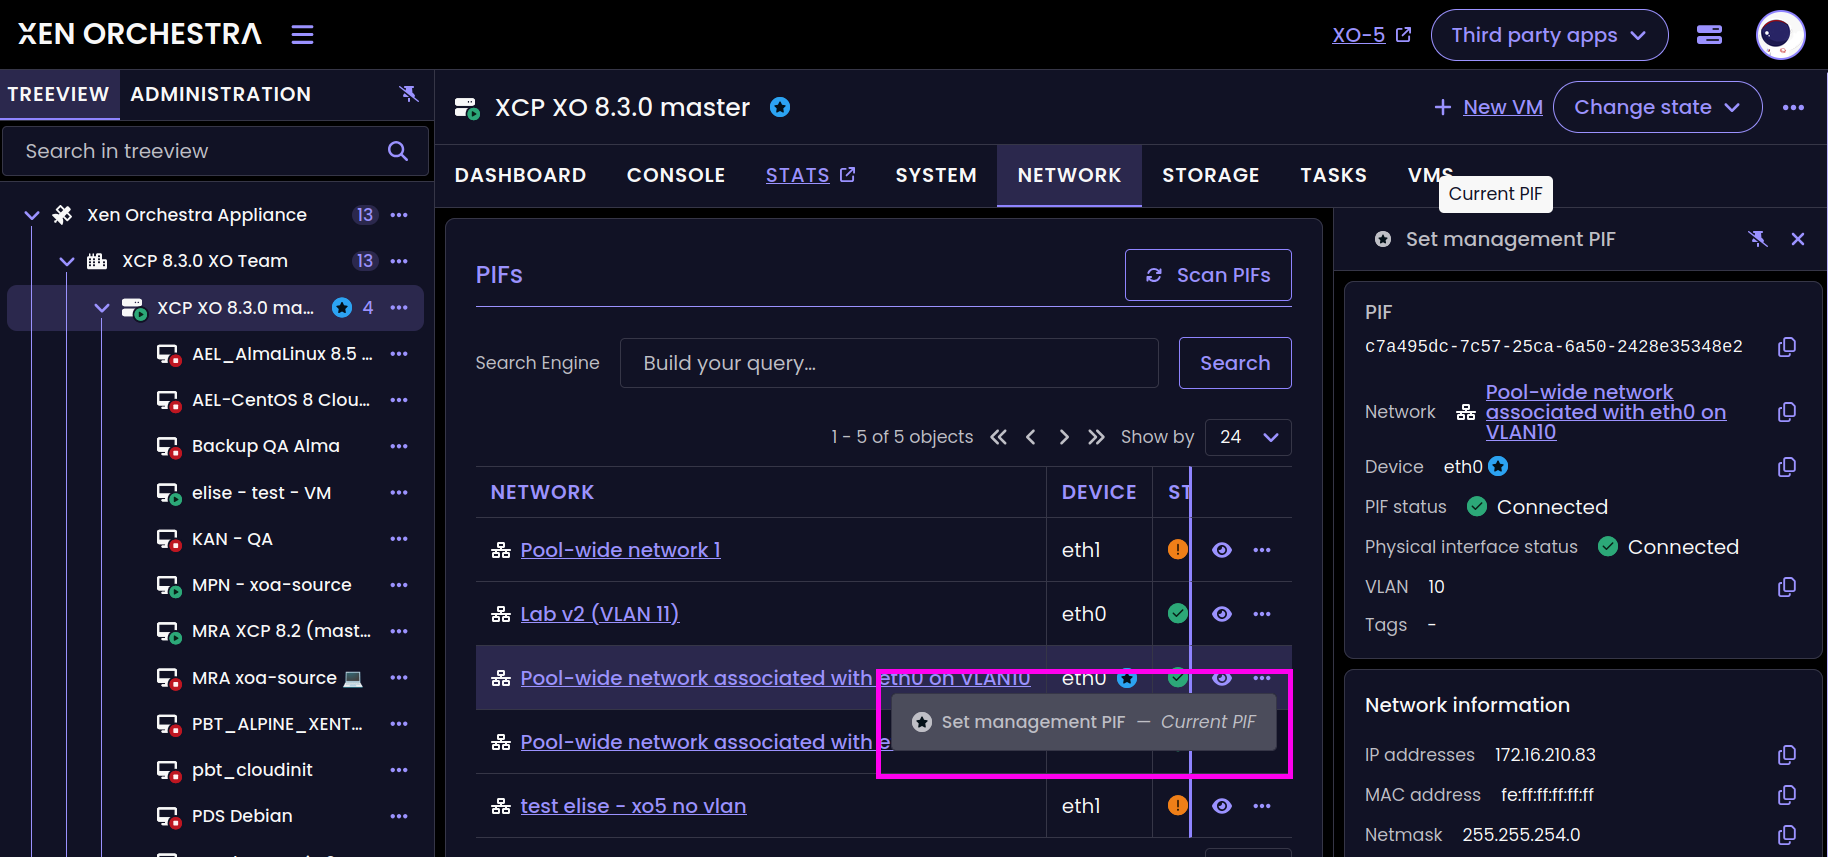Open actions menu for AEL_AlmaLinux 8.5 VM
This screenshot has height=857, width=1828.
(x=399, y=354)
